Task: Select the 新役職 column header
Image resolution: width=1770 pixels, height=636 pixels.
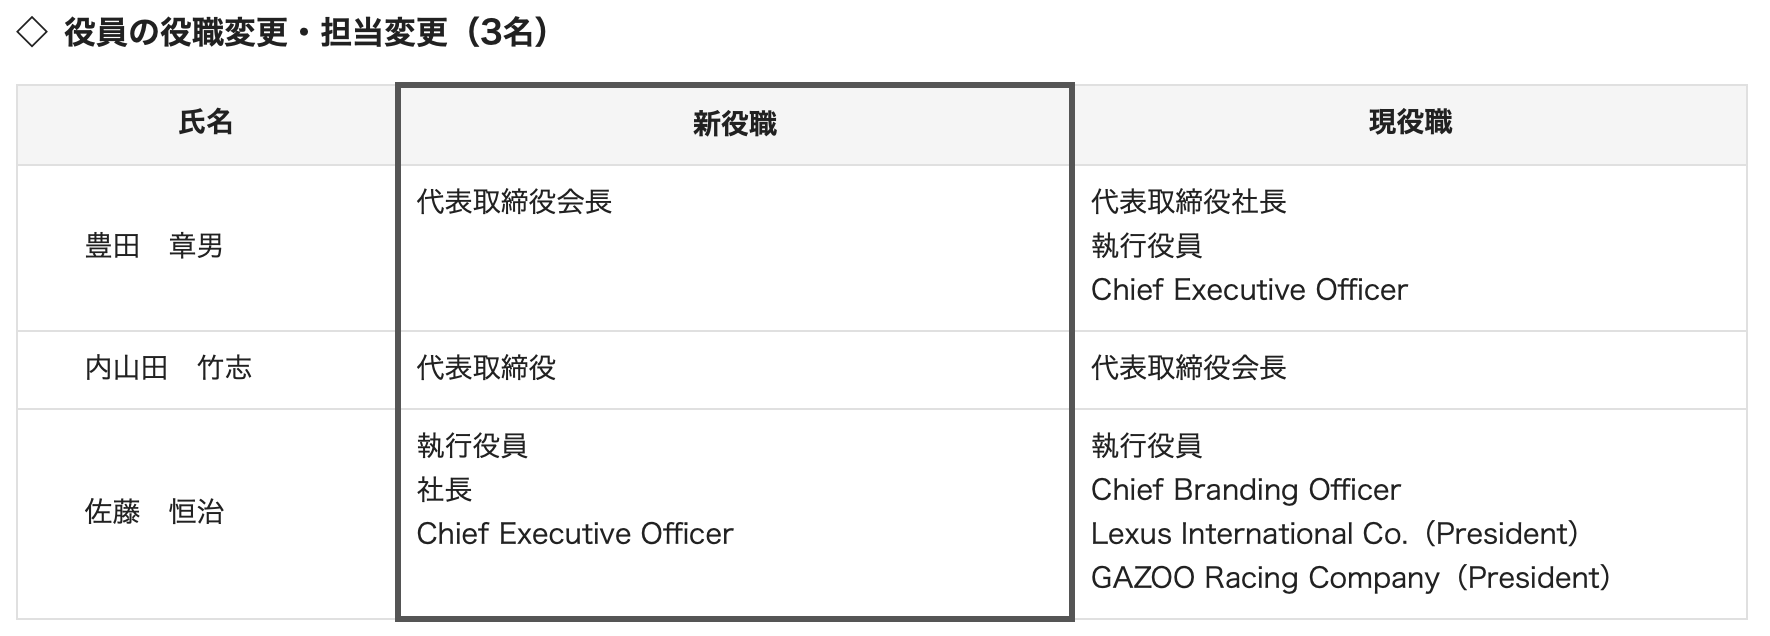Action: pyautogui.click(x=734, y=124)
